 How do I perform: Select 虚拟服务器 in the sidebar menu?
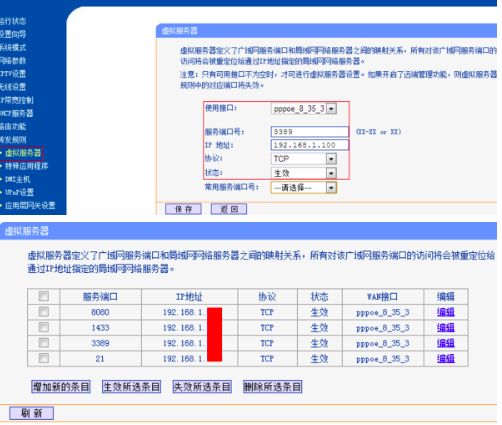pyautogui.click(x=23, y=153)
